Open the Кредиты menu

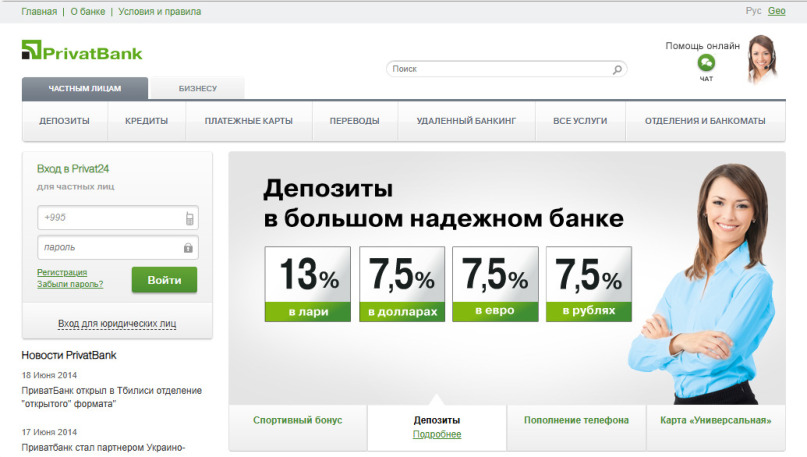click(146, 121)
